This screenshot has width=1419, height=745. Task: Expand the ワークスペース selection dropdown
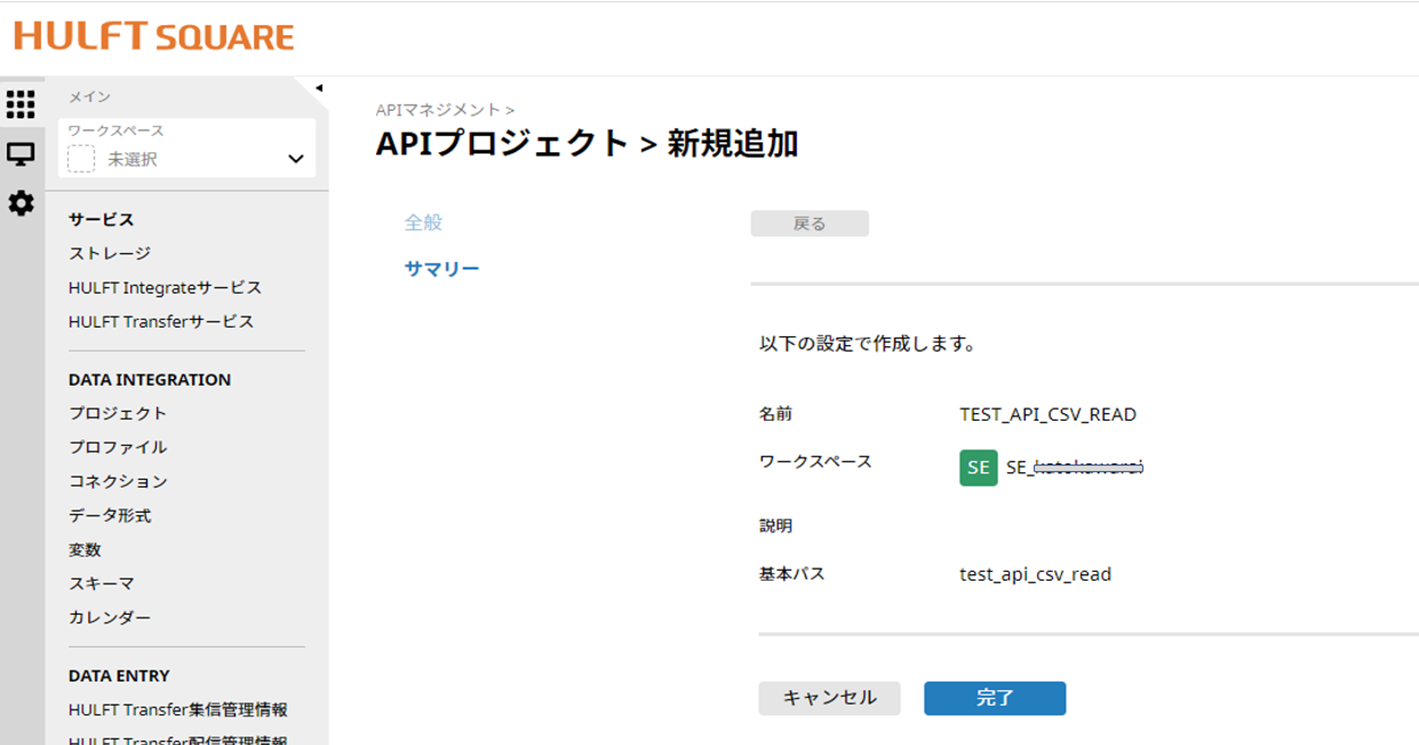click(294, 158)
